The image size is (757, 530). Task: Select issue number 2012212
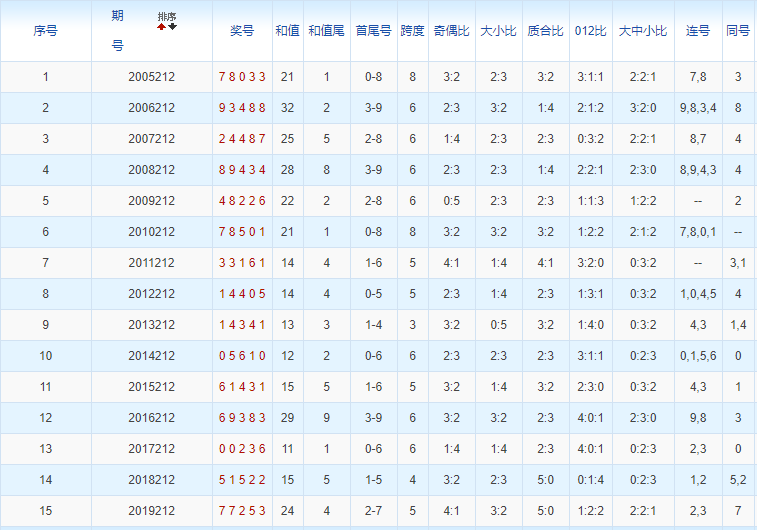(x=151, y=294)
